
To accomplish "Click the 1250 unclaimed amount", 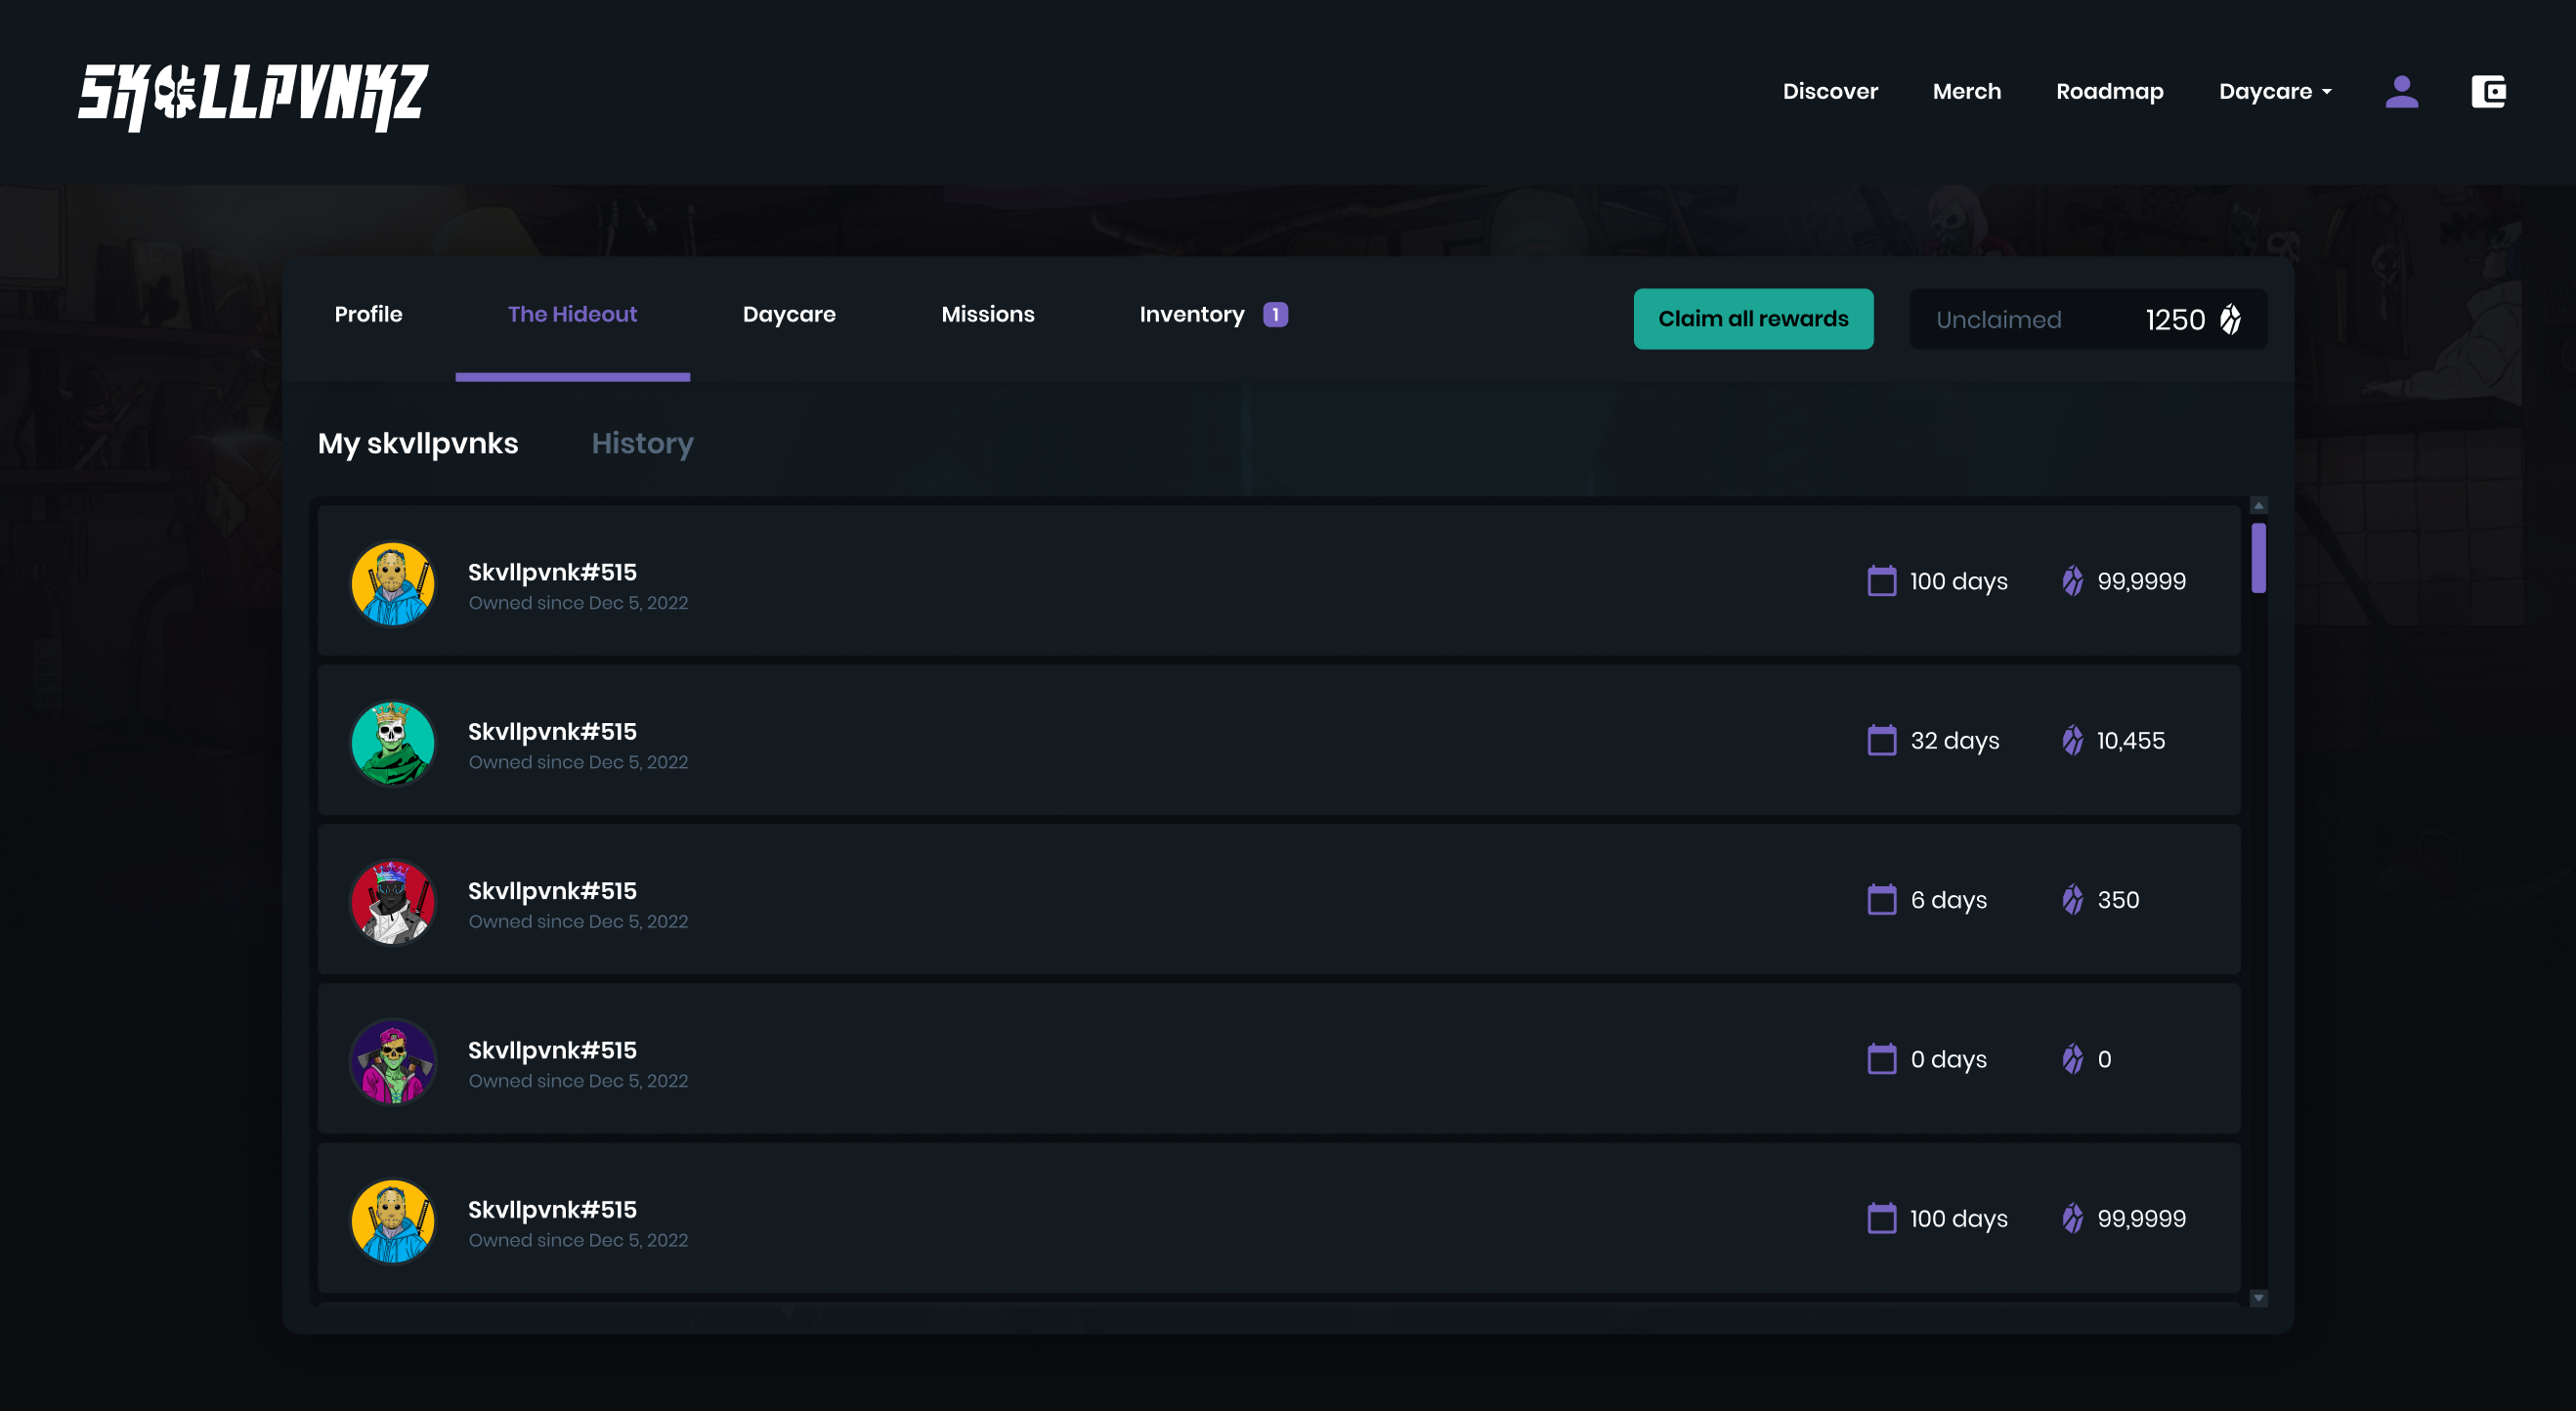I will pyautogui.click(x=2175, y=319).
